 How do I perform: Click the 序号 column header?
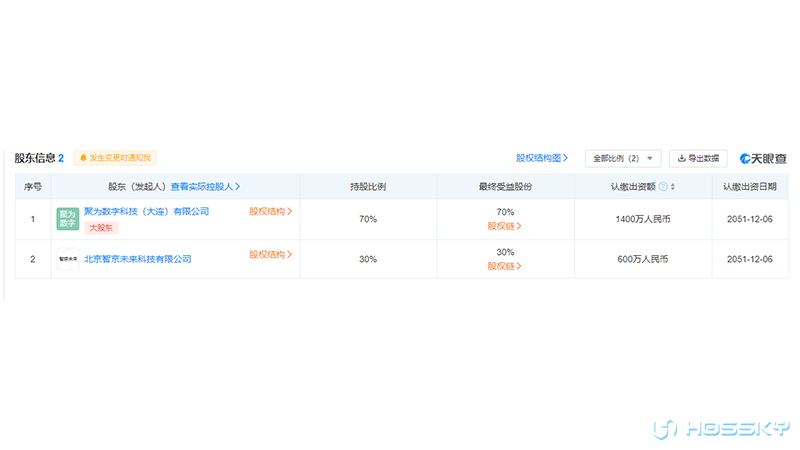(33, 187)
